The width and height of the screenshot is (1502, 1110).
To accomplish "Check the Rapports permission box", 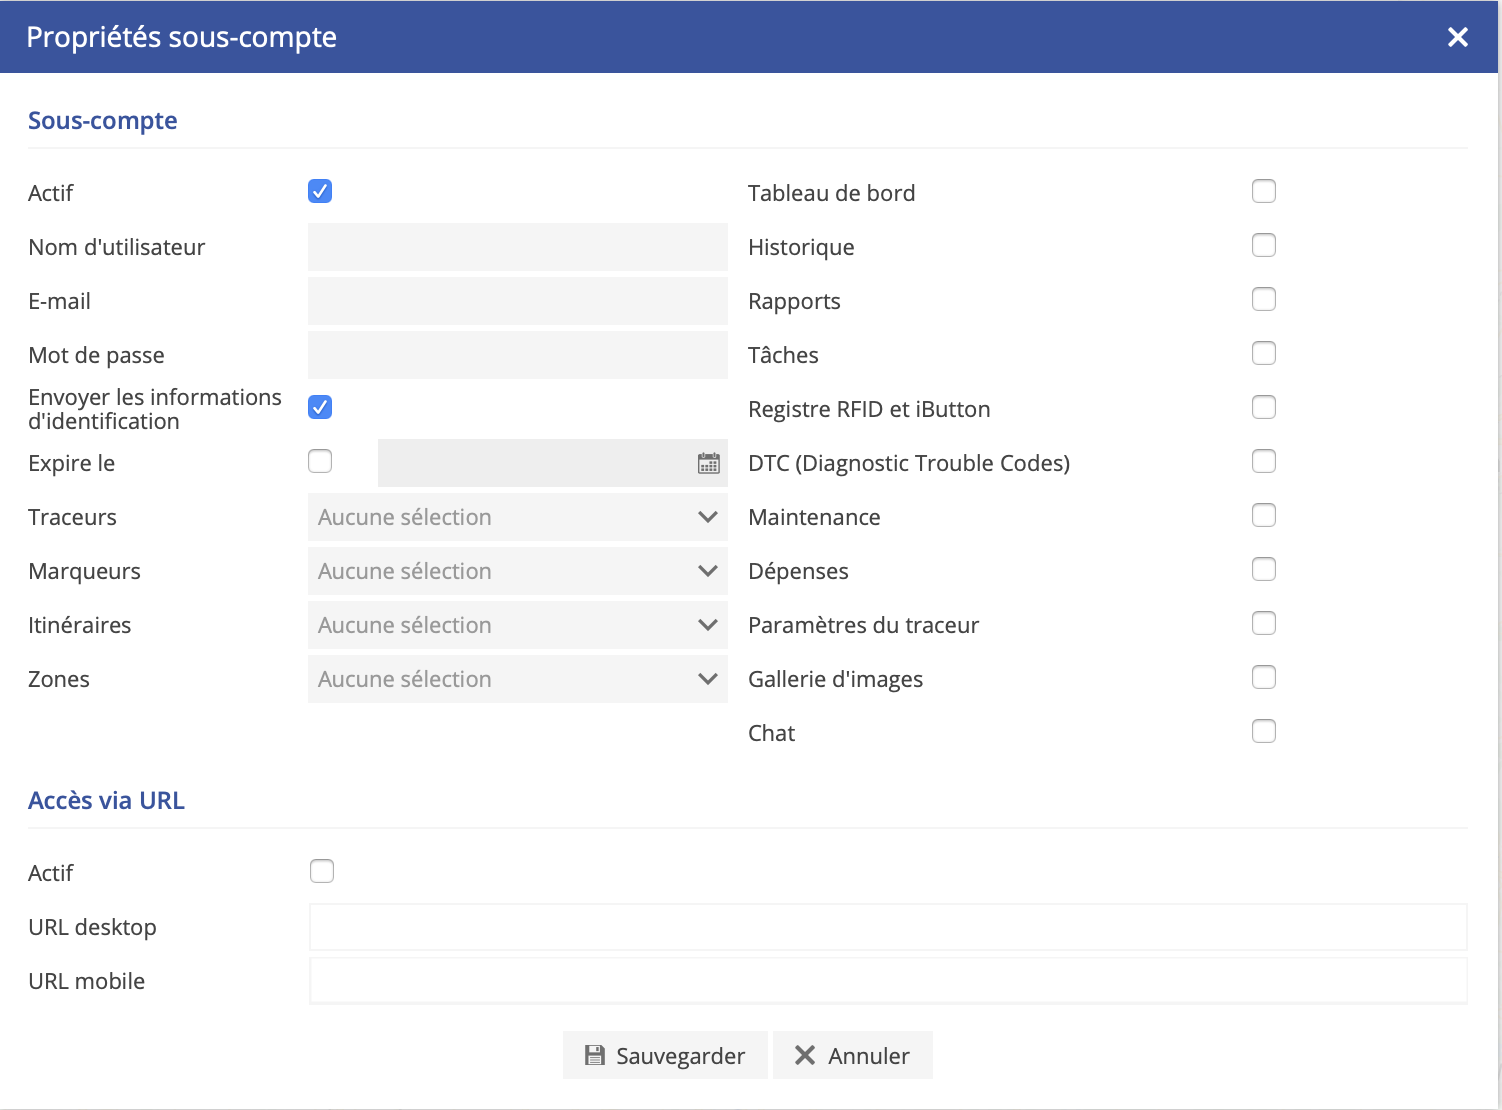I will point(1263,299).
